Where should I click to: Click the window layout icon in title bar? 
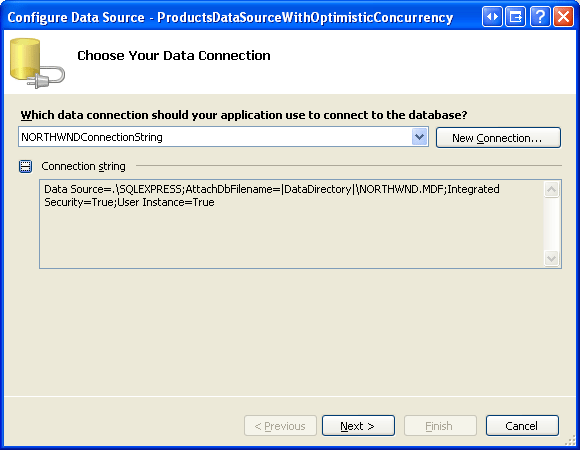pos(515,17)
